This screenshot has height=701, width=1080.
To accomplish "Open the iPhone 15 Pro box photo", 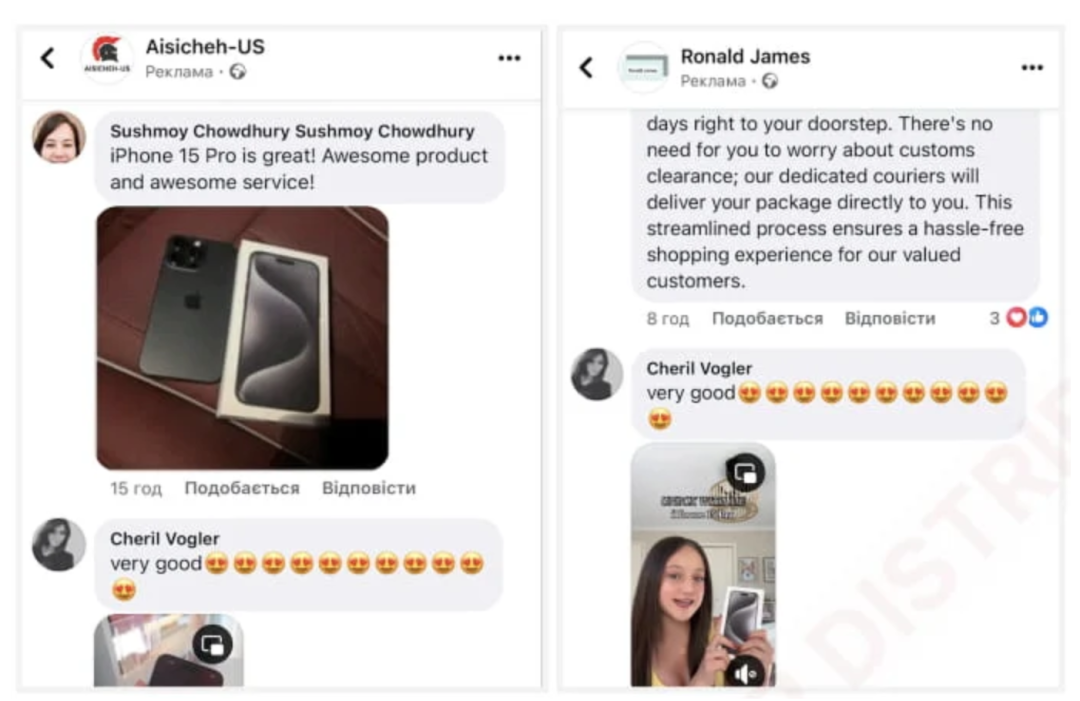I will (242, 337).
